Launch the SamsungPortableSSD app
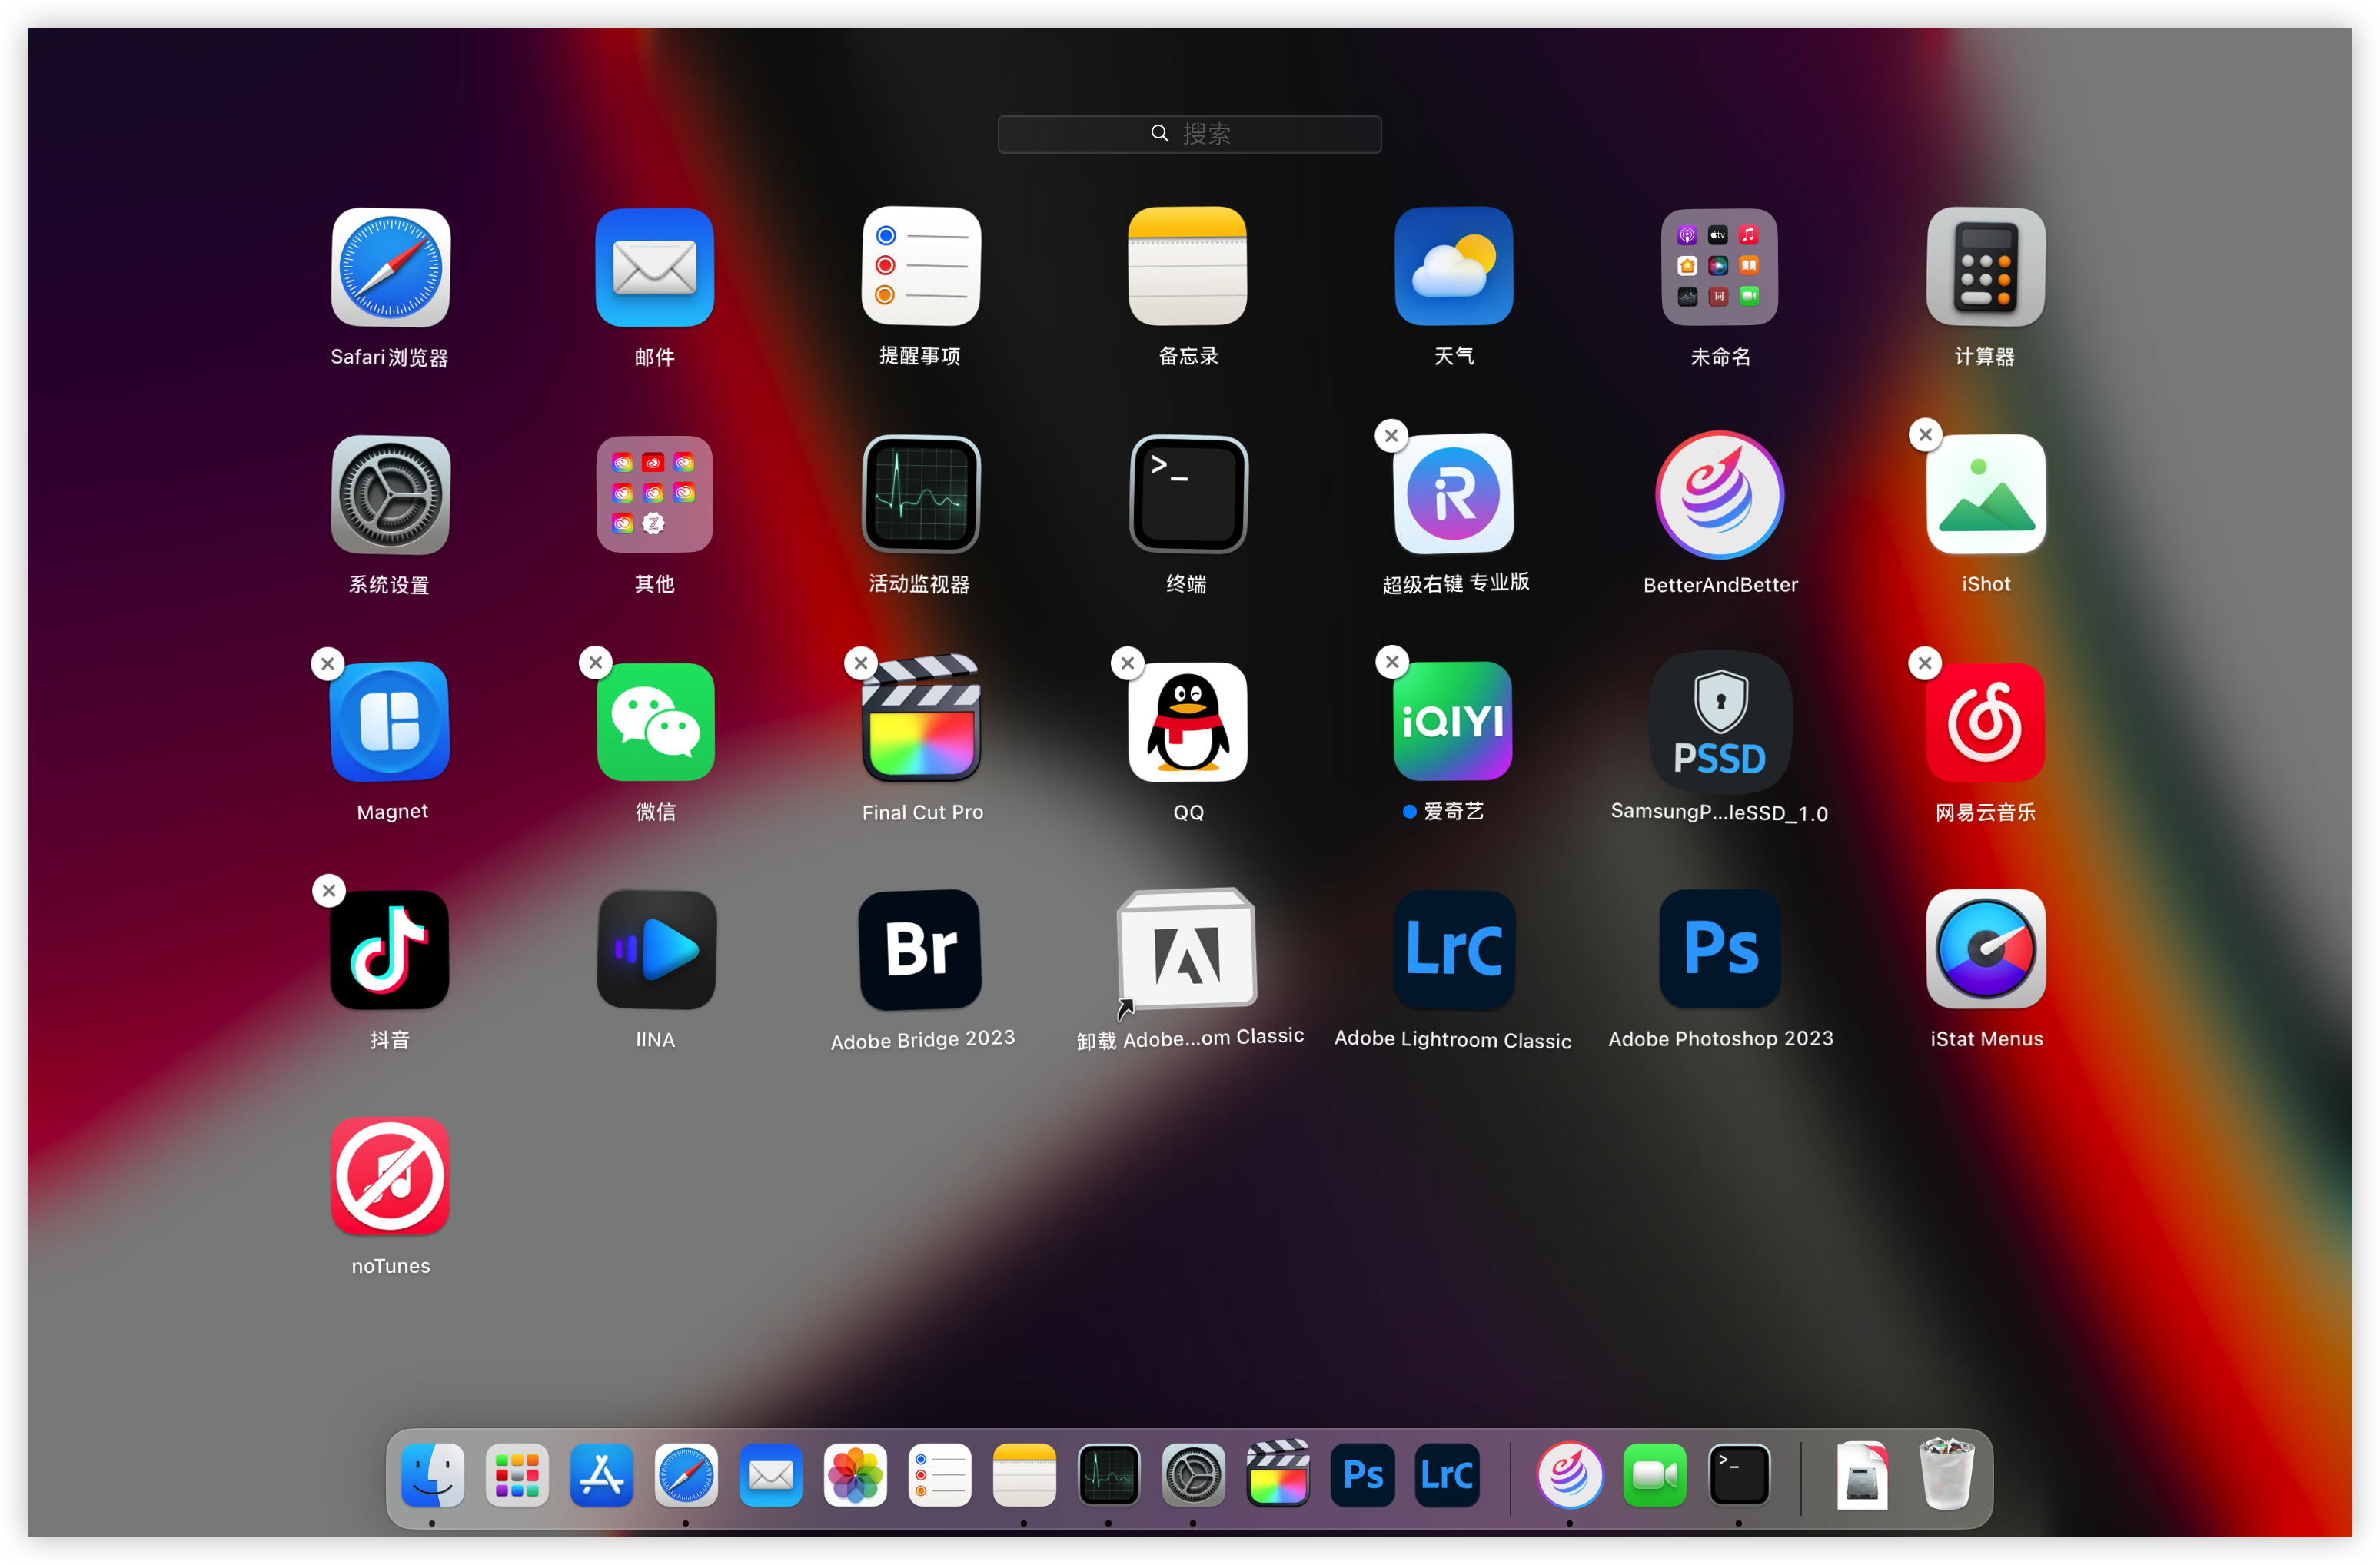The height and width of the screenshot is (1565, 2380). [1720, 721]
